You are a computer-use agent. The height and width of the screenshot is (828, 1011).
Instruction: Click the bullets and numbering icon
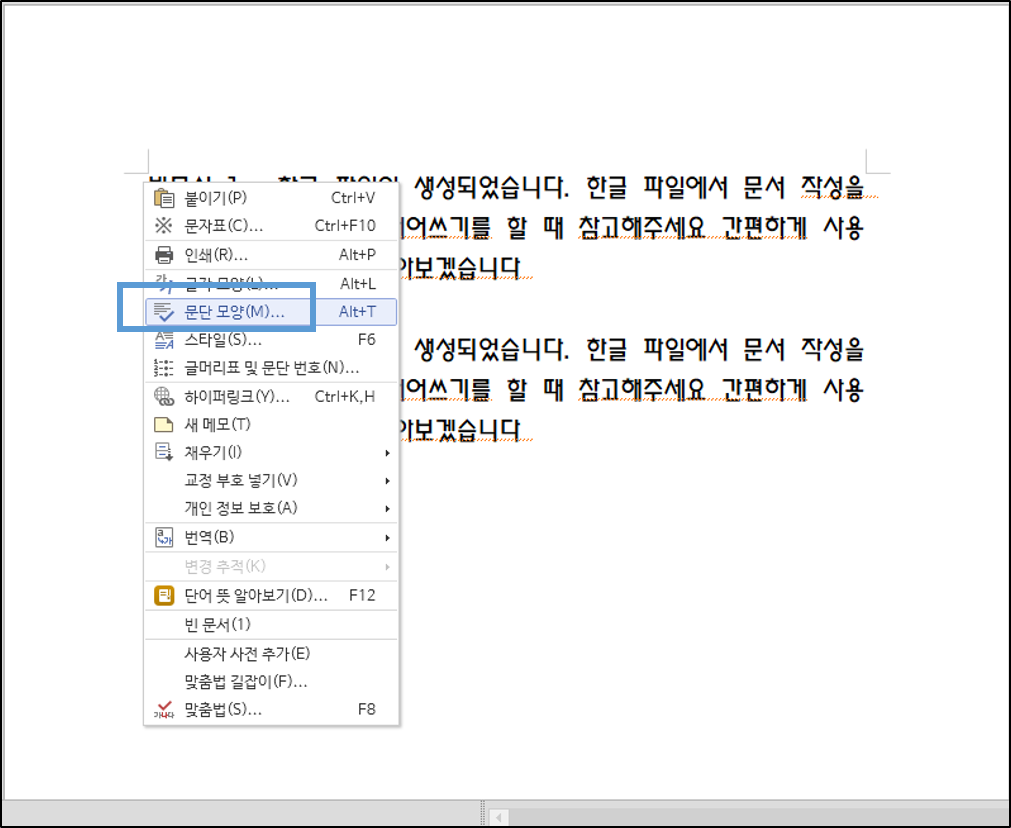164,368
